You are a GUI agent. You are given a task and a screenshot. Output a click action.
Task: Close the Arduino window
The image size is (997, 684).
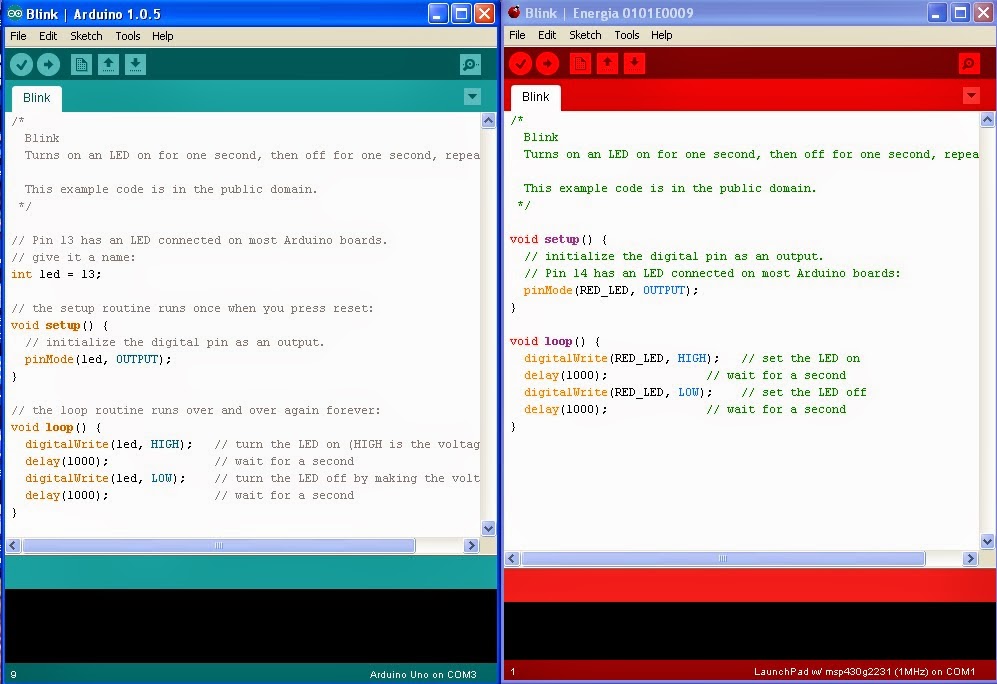coord(485,13)
